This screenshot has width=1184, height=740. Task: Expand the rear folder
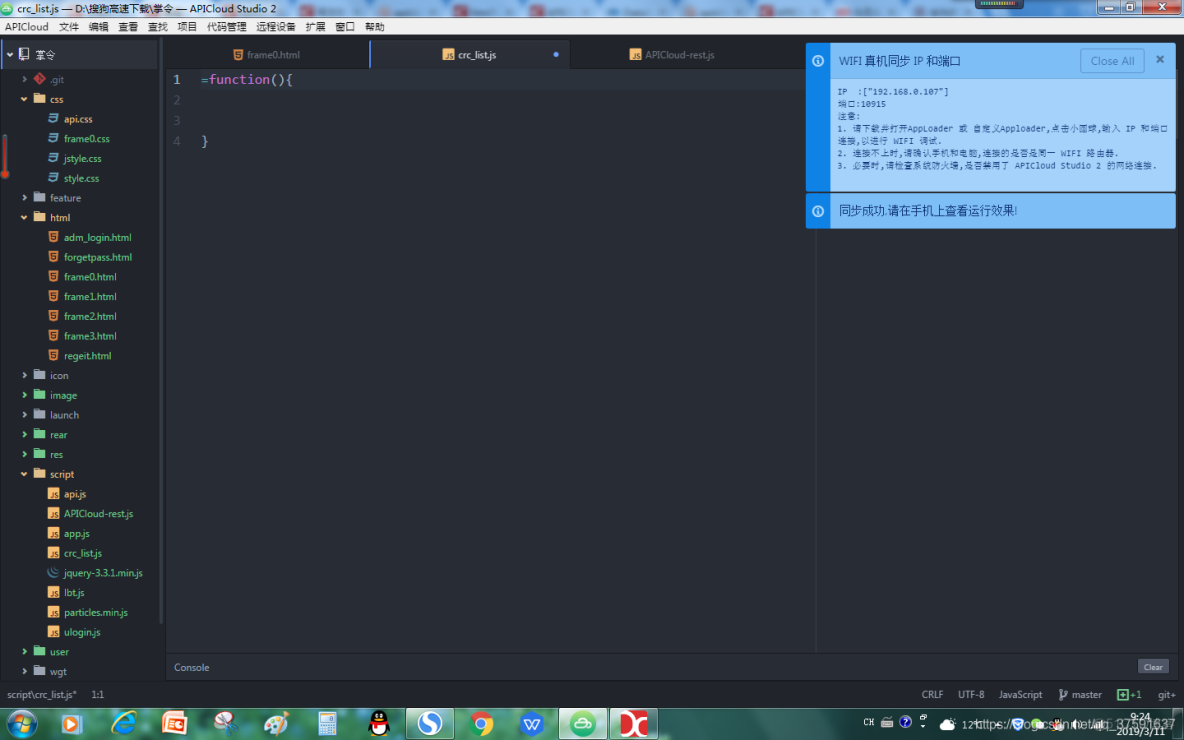(24, 434)
